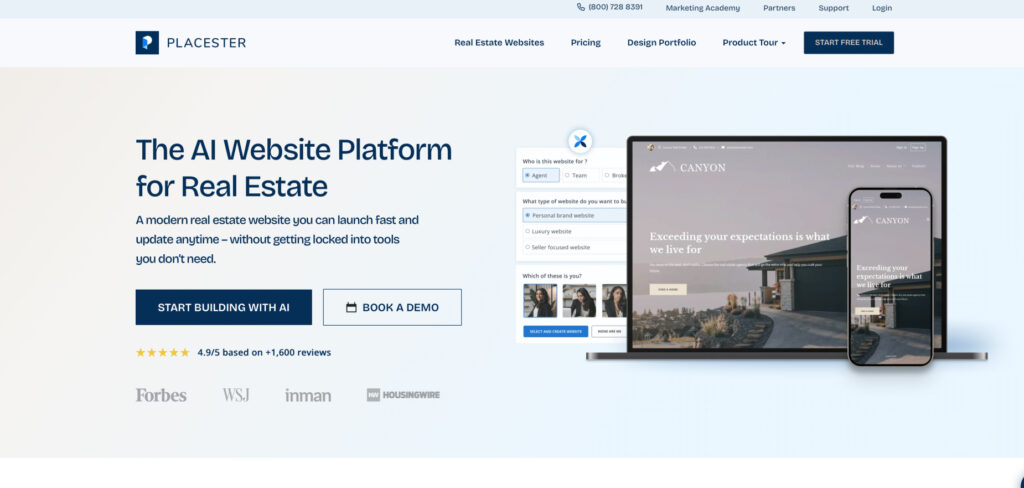Click the phone icon beside (800) 728 8391
1024x488 pixels.
point(581,7)
